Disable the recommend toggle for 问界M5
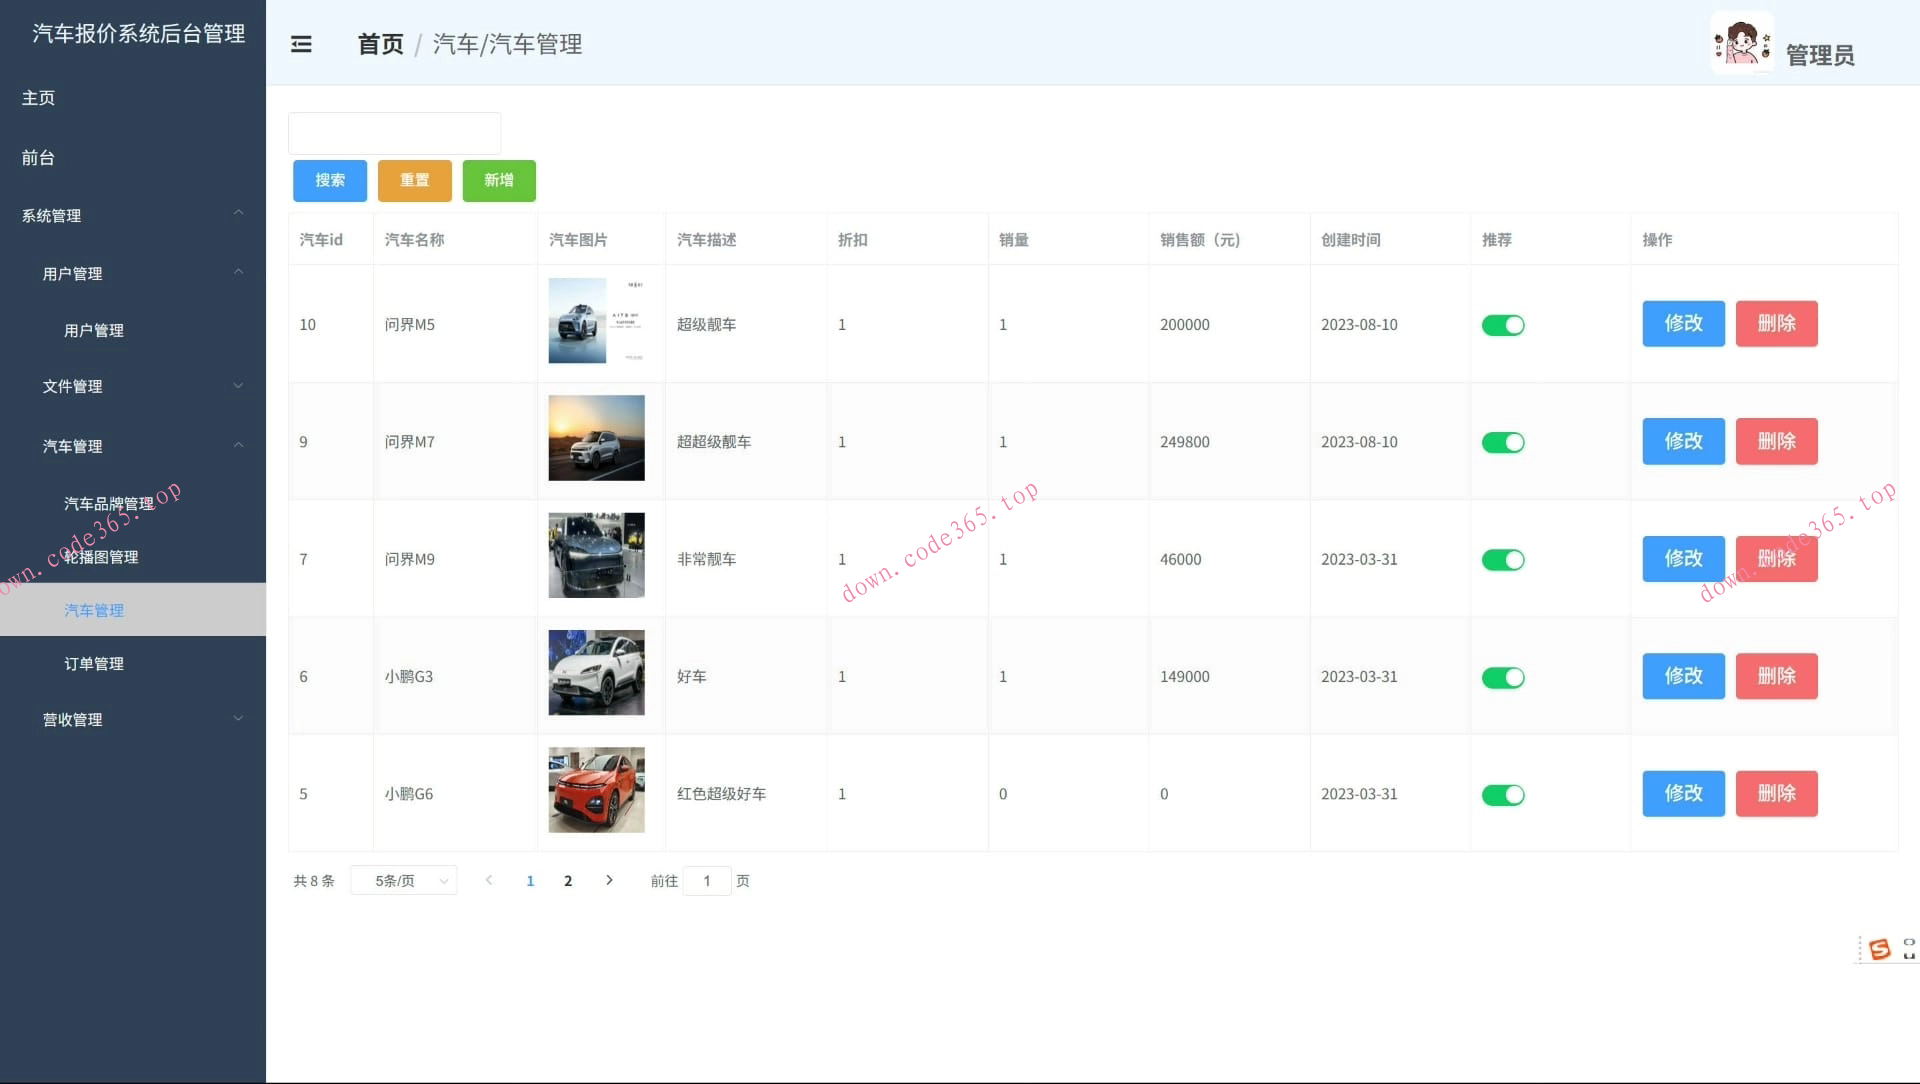Screen dimensions: 1920x1084 click(x=1503, y=324)
